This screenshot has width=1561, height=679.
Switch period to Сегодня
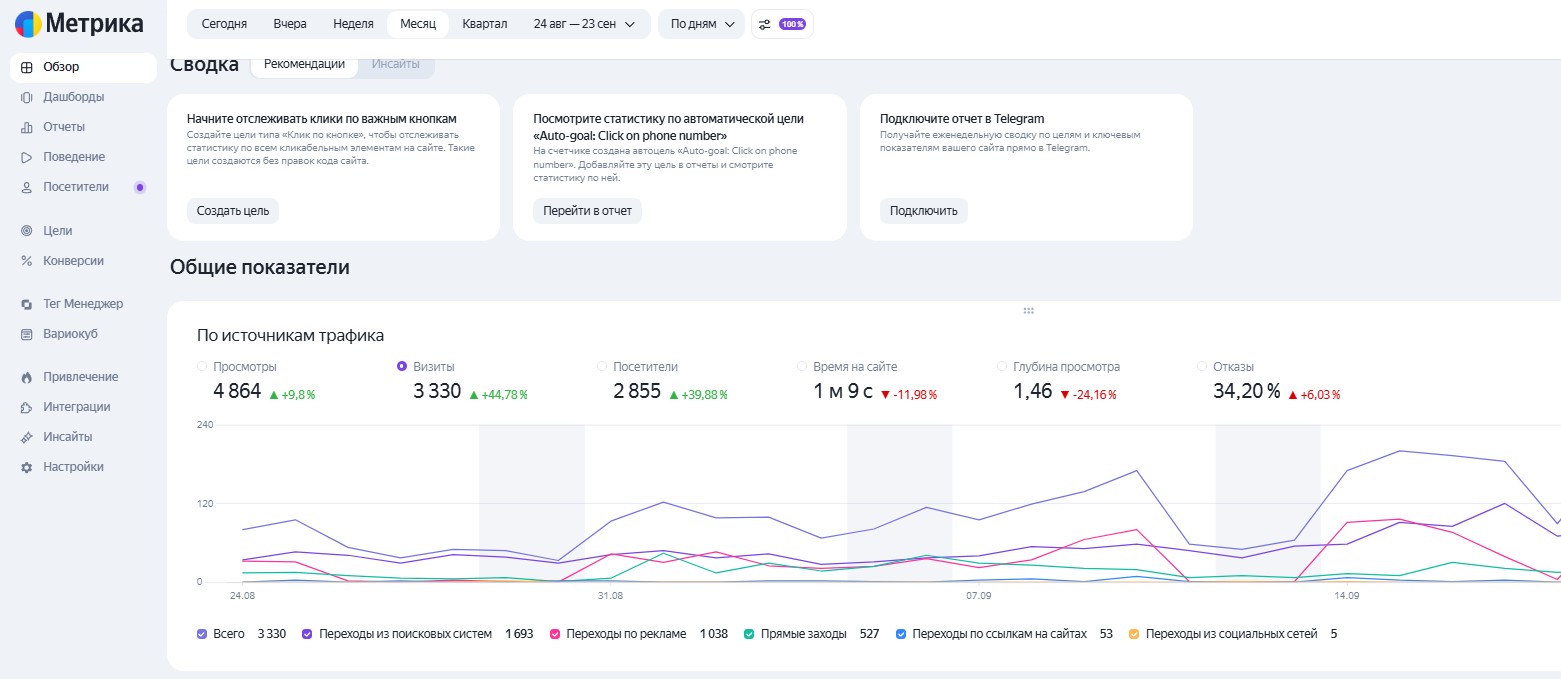224,24
